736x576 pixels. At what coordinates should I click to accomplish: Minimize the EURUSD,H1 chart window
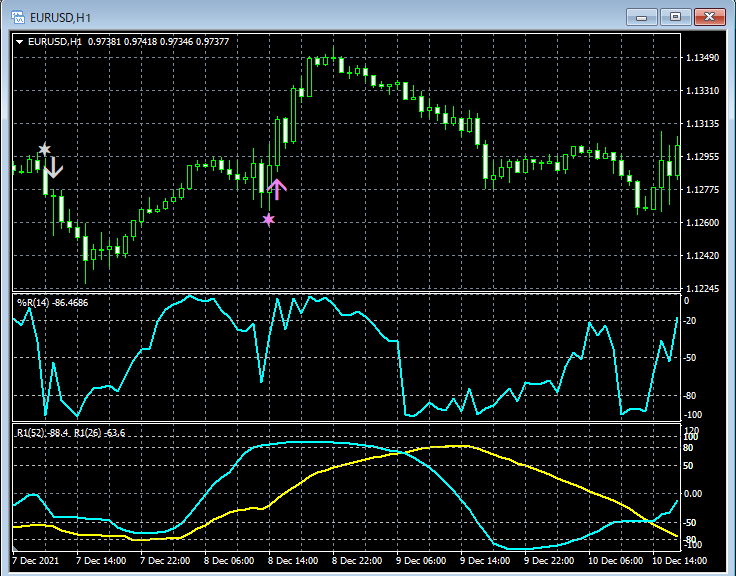641,16
